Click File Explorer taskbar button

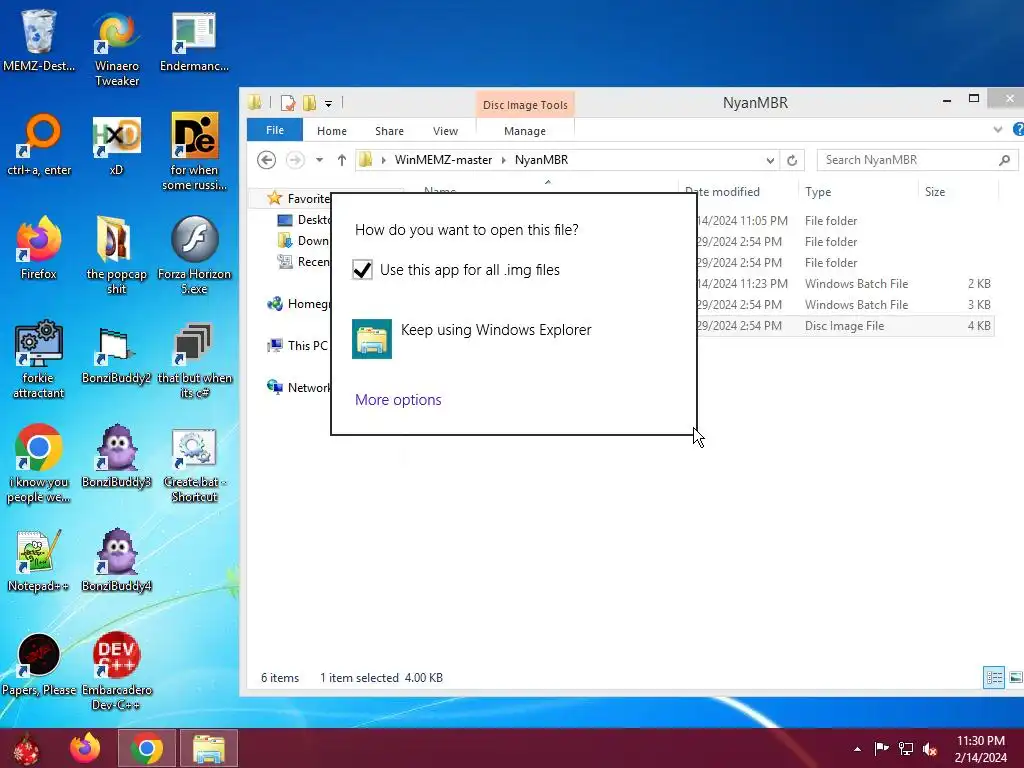click(x=209, y=748)
